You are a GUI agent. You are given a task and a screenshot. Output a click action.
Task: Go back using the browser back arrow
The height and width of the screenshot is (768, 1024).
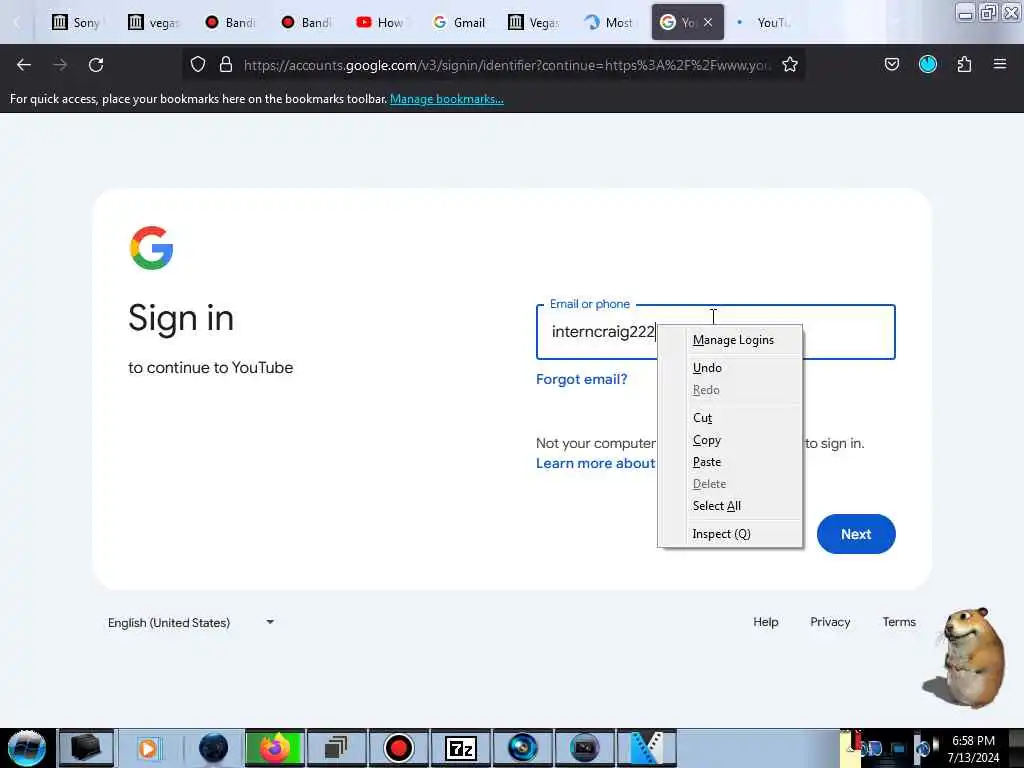tap(24, 65)
